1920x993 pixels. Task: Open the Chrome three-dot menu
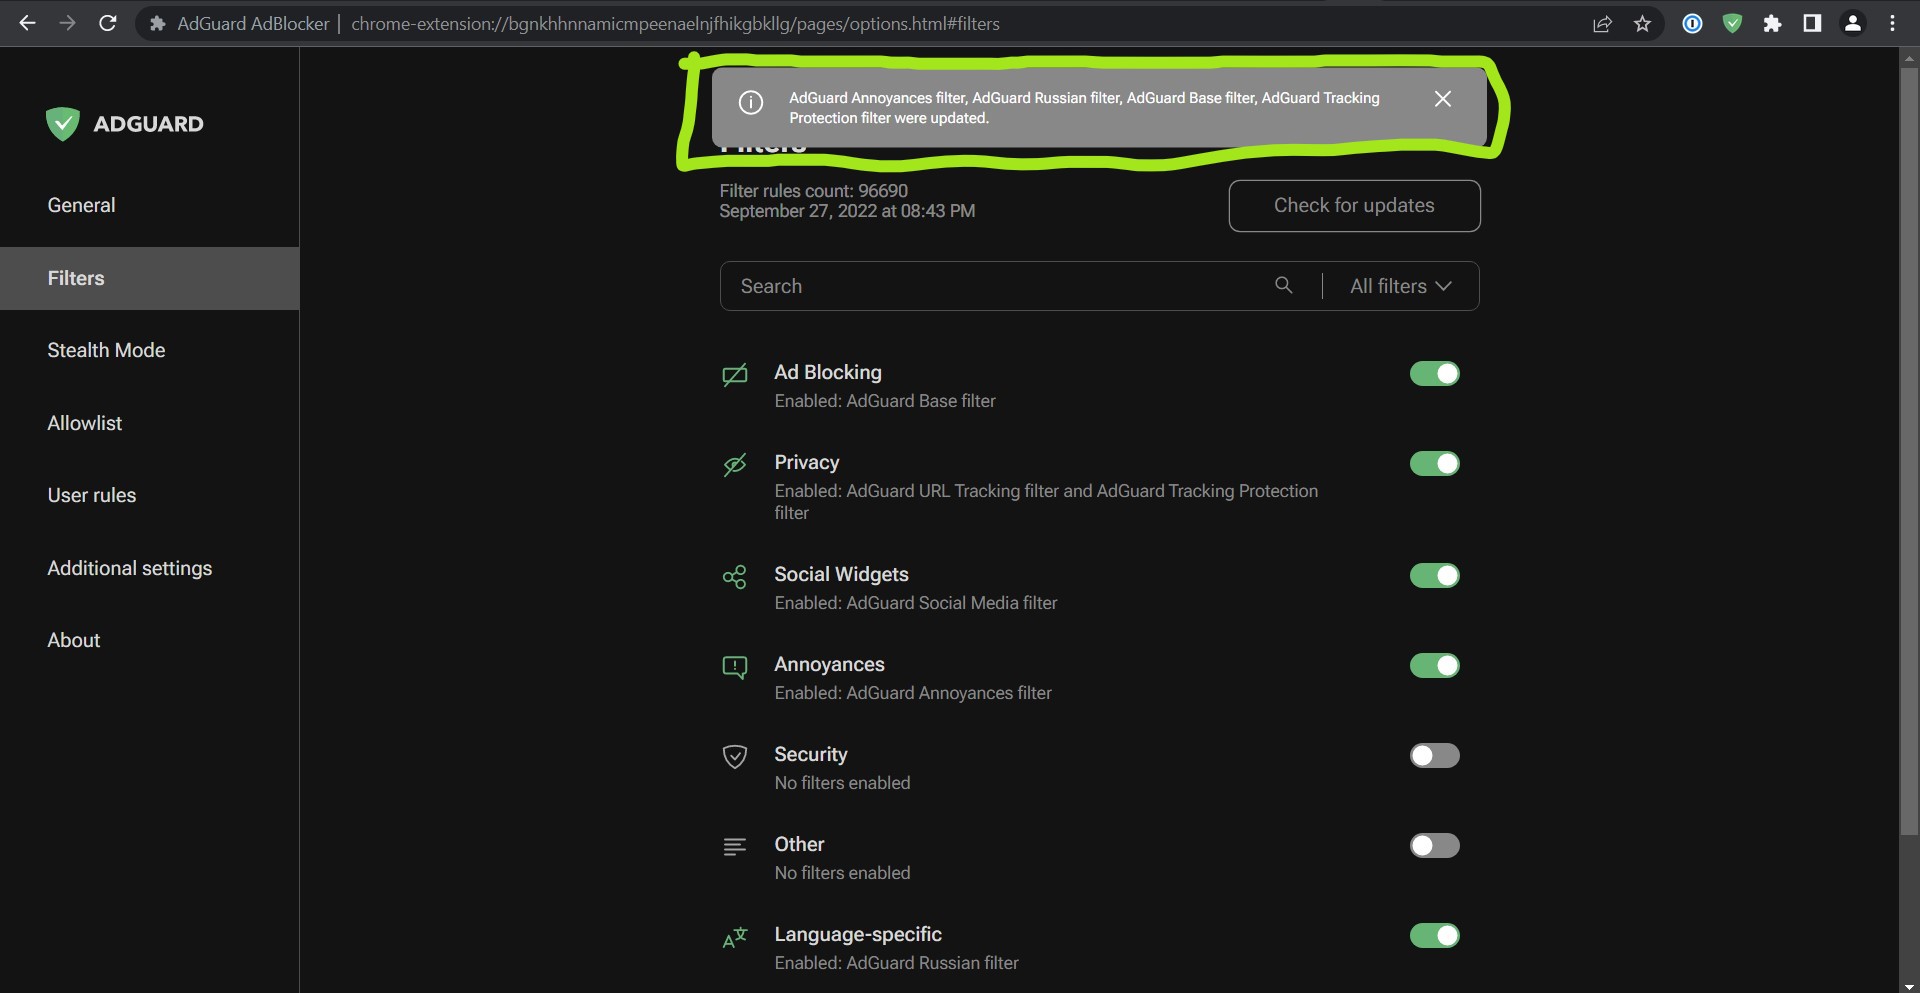point(1892,24)
